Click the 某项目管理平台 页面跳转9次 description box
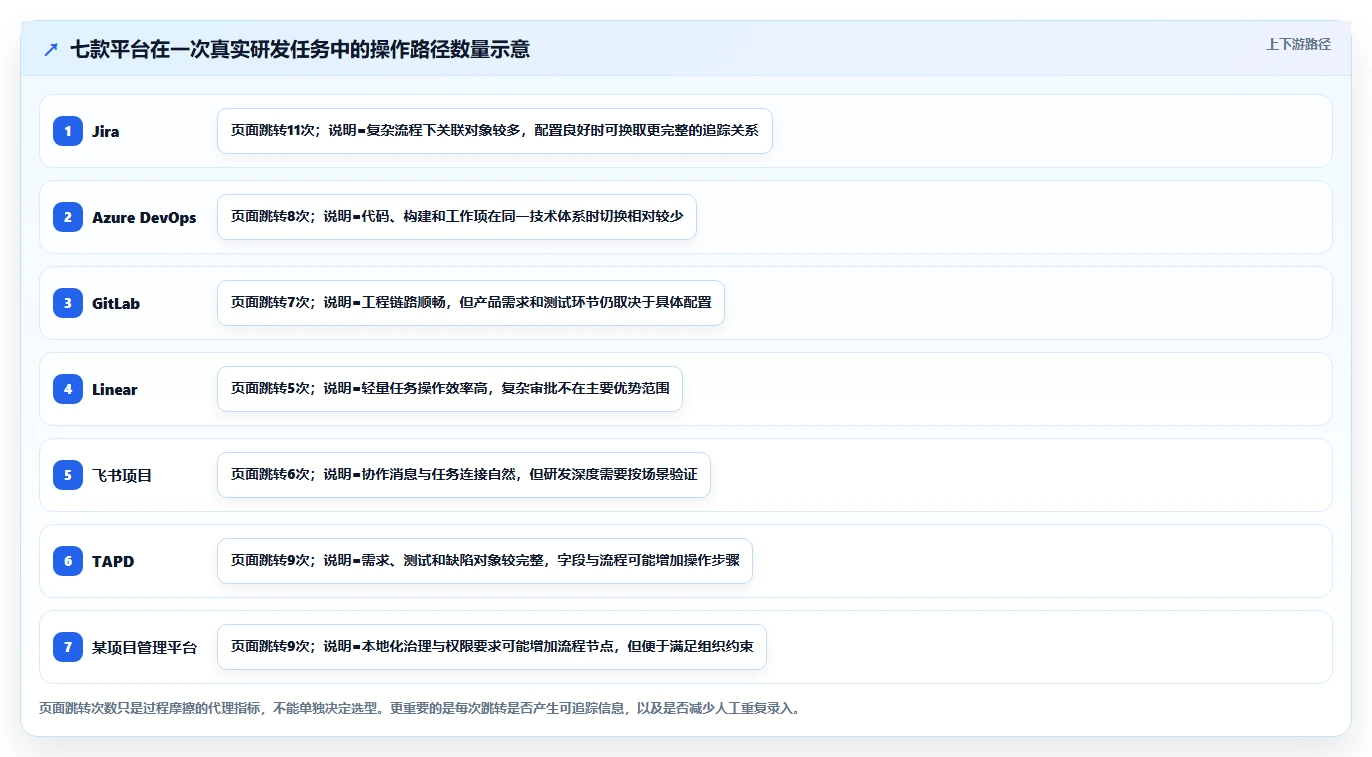The image size is (1372, 757). tap(492, 647)
